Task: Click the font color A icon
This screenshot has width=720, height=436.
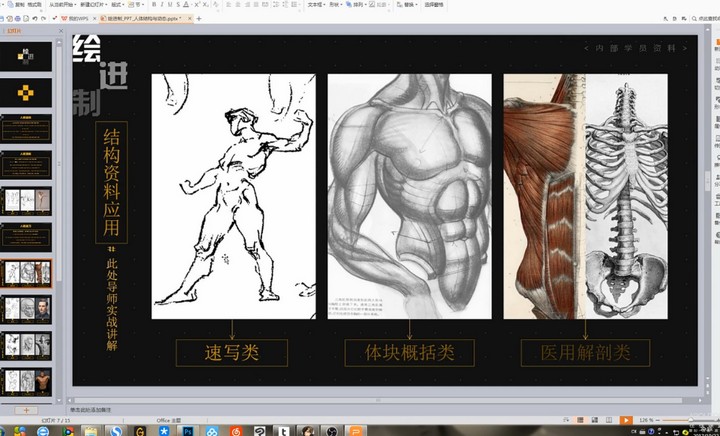Action: [186, 4]
